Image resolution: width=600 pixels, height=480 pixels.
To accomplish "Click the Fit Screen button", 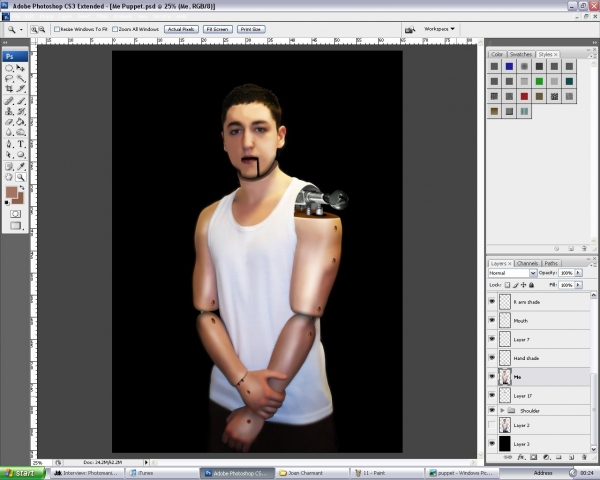I will 217,29.
